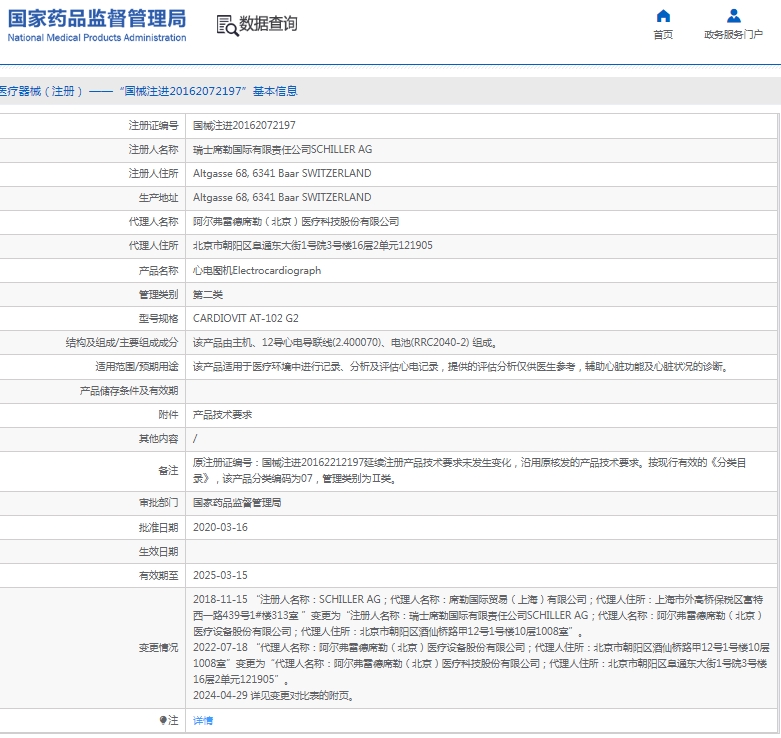The height and width of the screenshot is (738, 781).
Task: Select approval date 2020-03-16
Action: tap(220, 527)
